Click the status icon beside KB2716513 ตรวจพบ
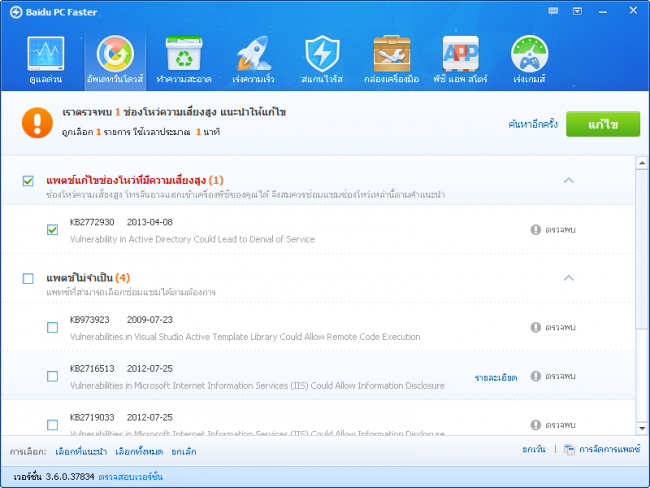Viewport: 650px width, 488px height. click(x=536, y=376)
